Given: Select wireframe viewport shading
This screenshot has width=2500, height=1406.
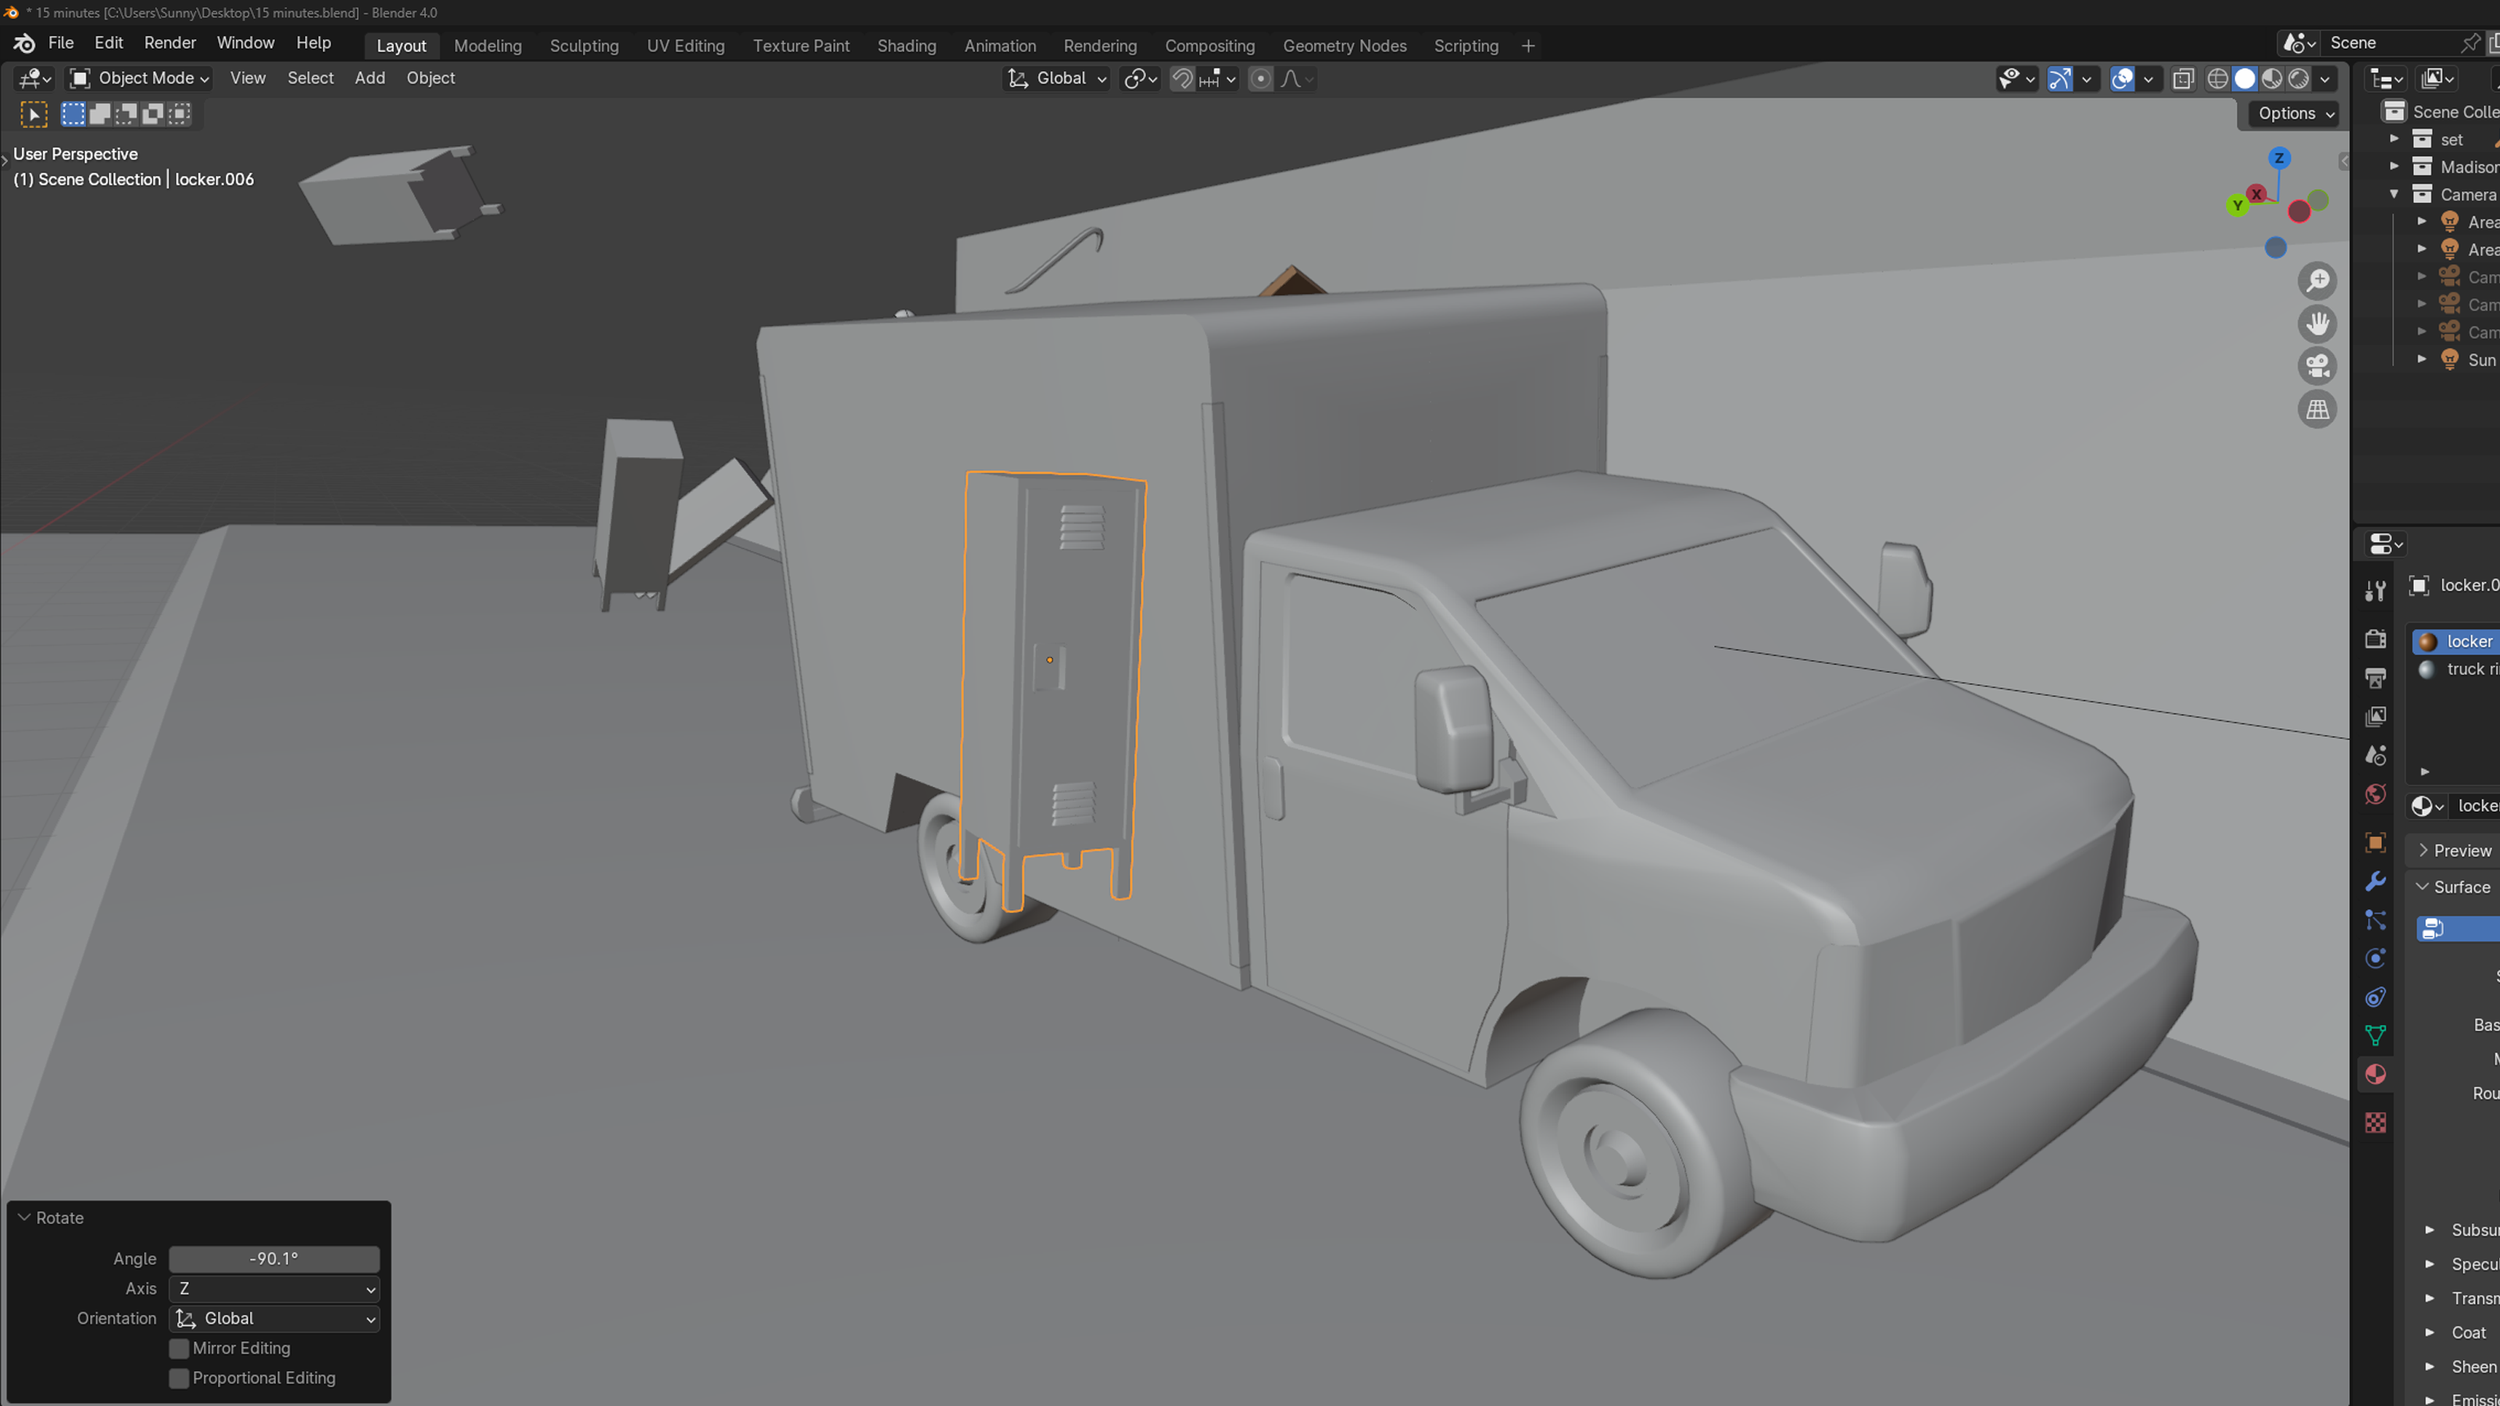Looking at the screenshot, I should tap(2217, 79).
